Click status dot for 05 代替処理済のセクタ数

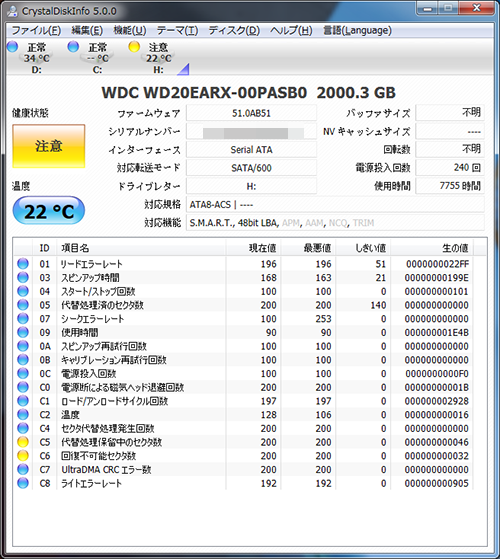(23, 305)
